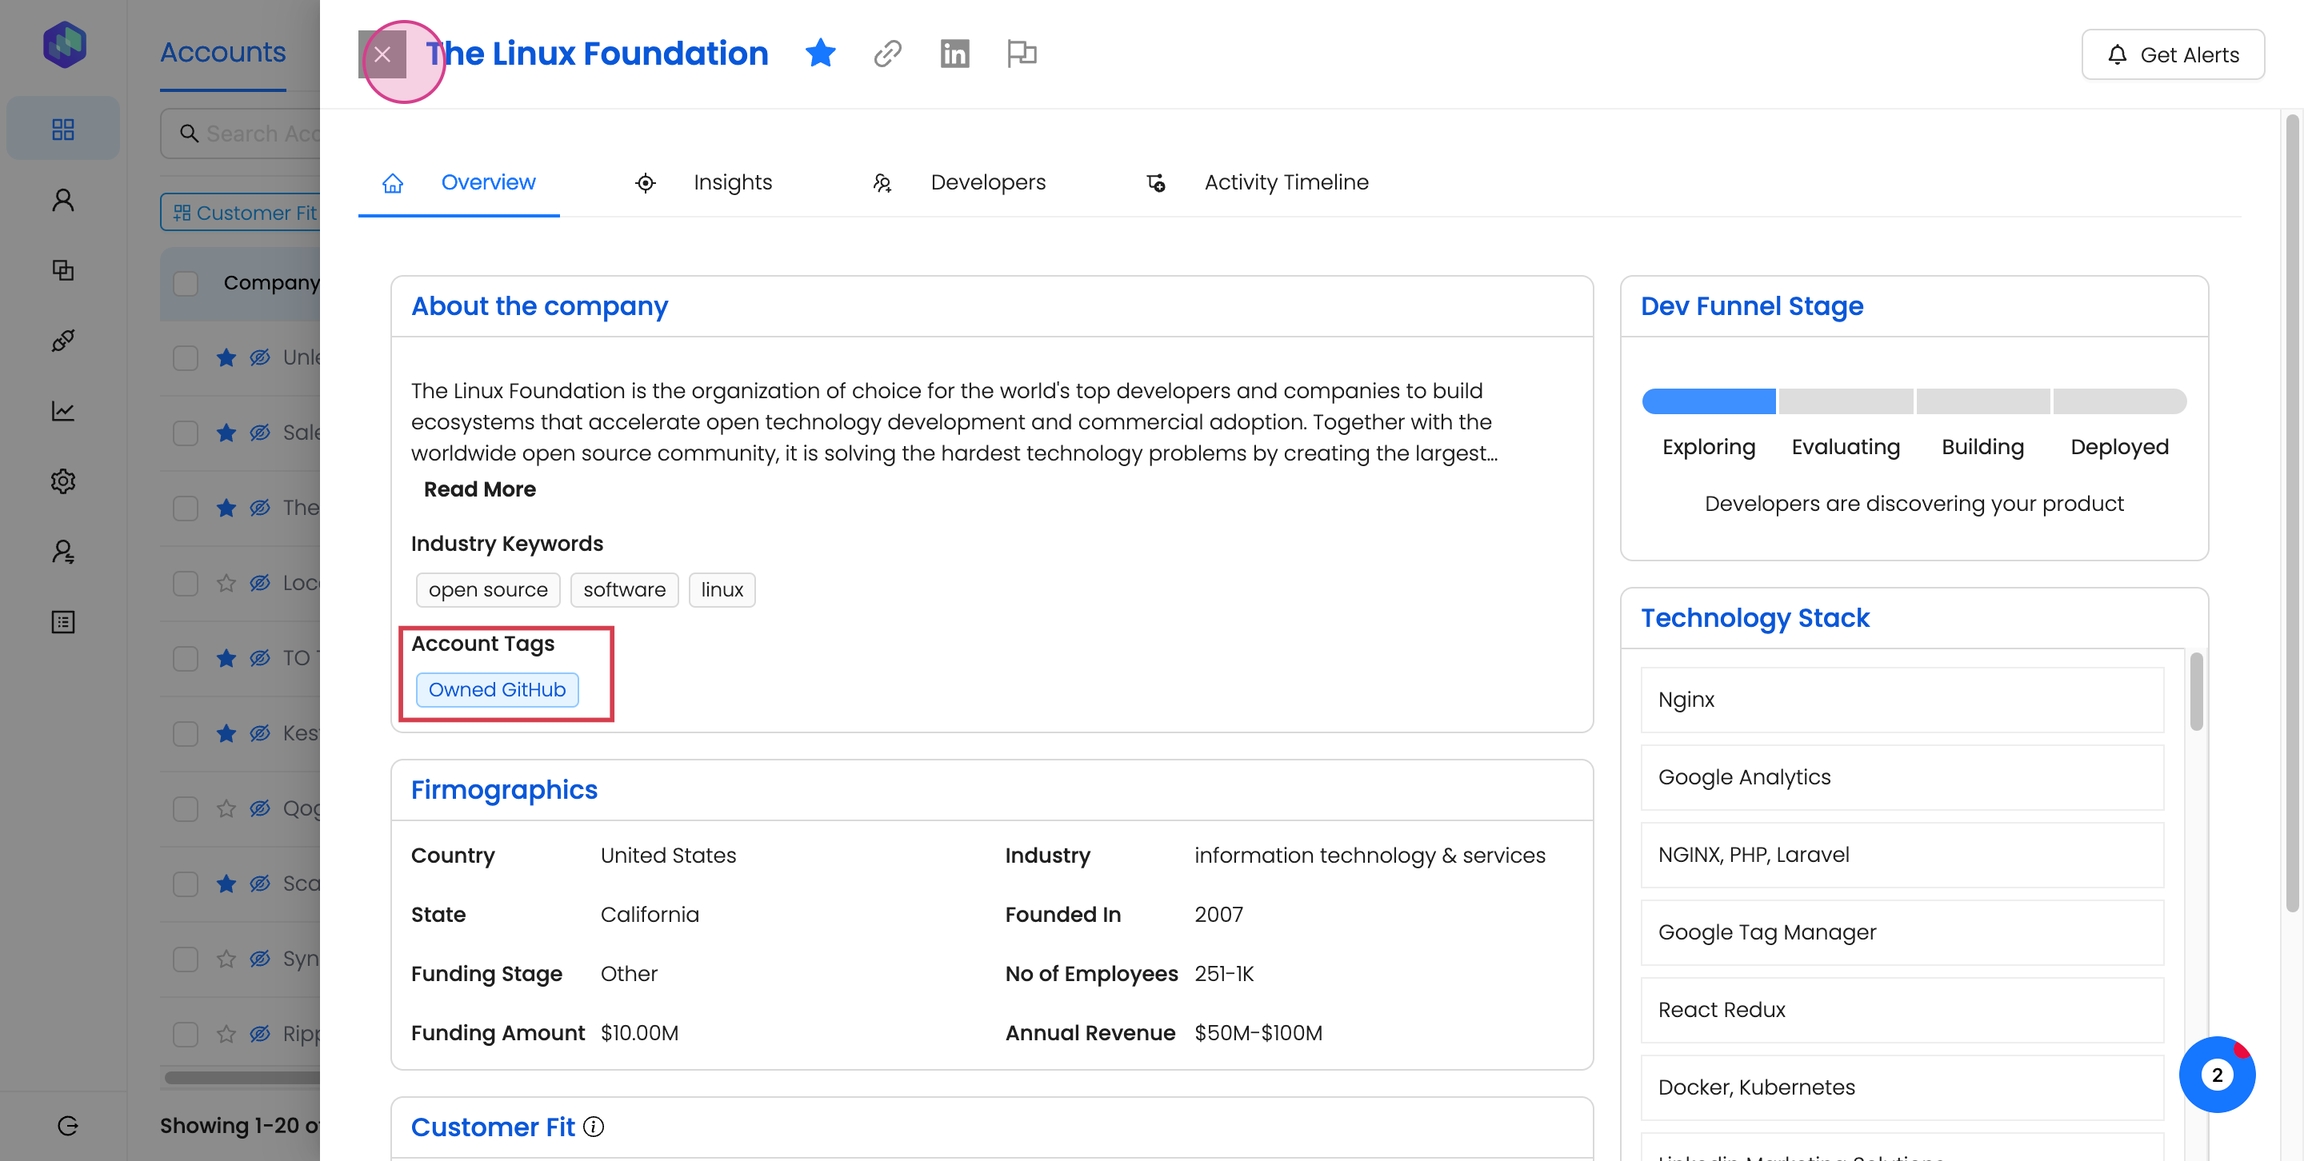Copy company link via chain icon

(887, 54)
